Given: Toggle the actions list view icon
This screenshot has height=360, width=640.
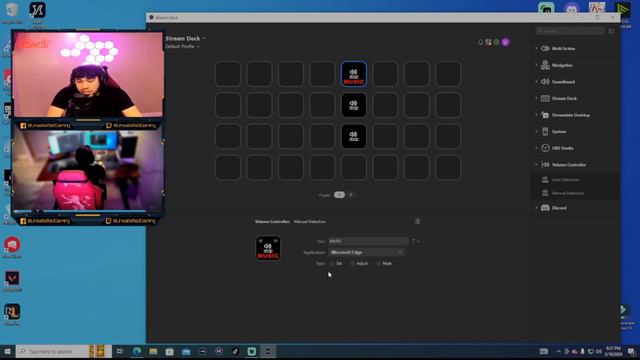Looking at the screenshot, I should tap(611, 31).
